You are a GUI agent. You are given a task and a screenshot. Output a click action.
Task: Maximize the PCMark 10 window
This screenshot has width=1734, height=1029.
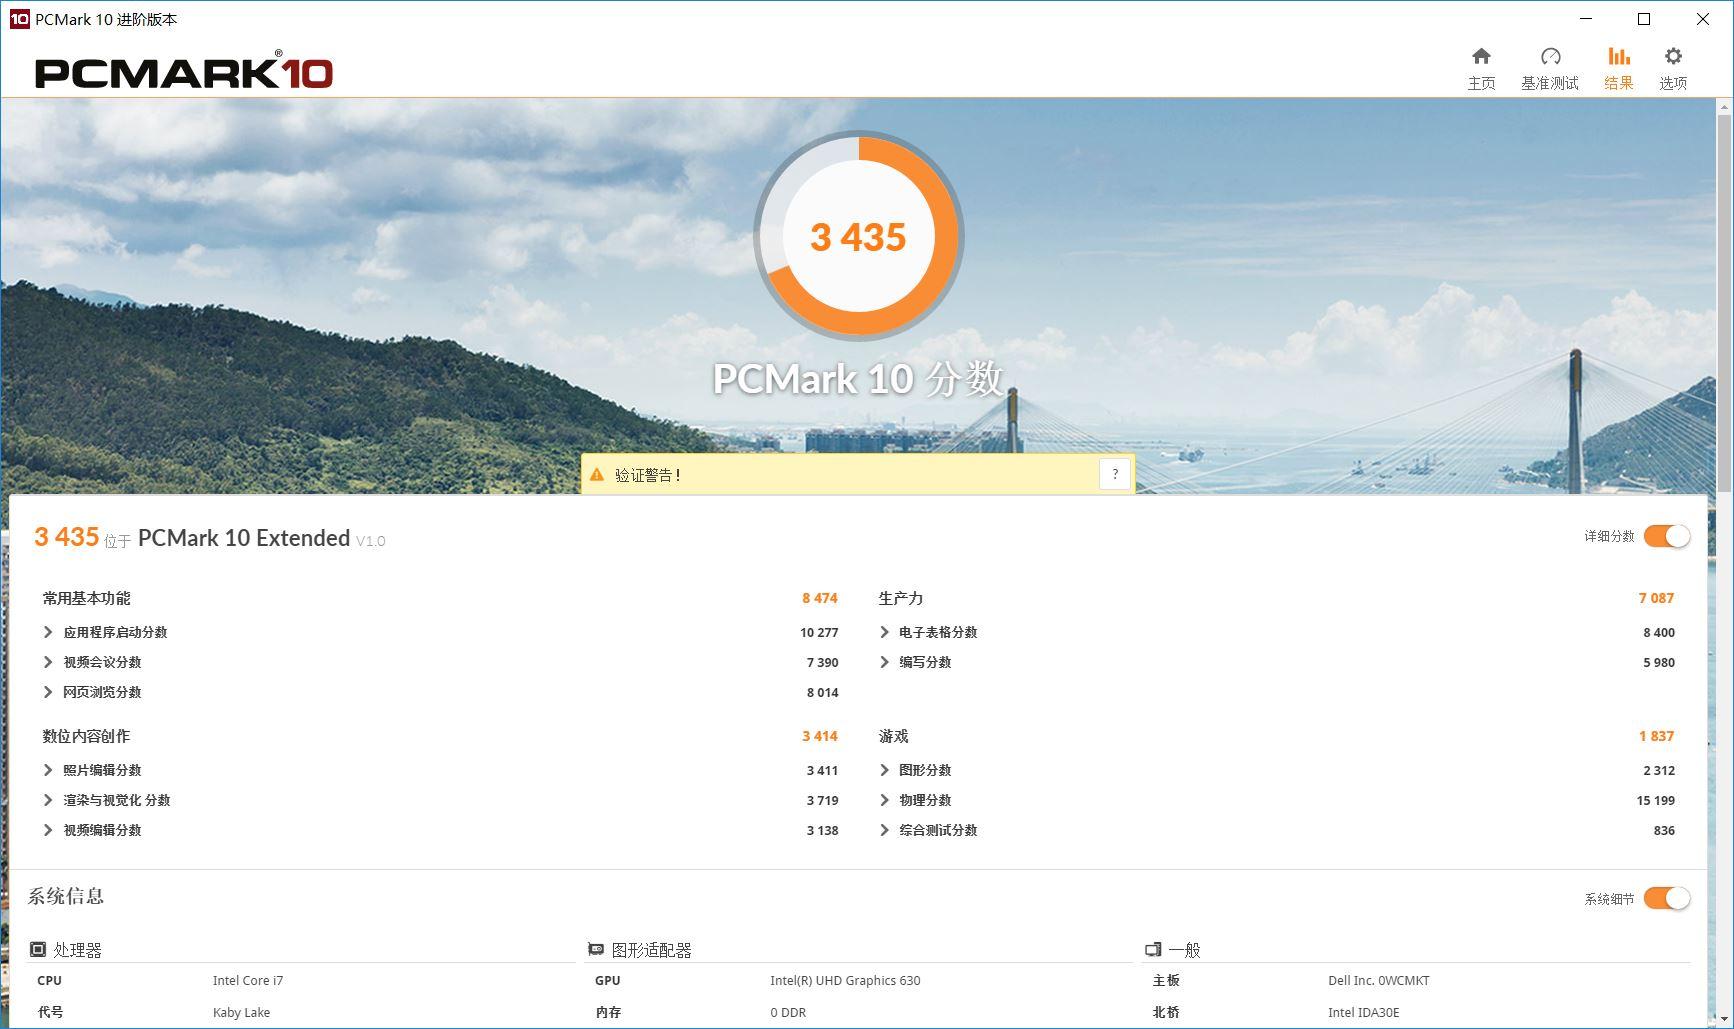[x=1644, y=19]
